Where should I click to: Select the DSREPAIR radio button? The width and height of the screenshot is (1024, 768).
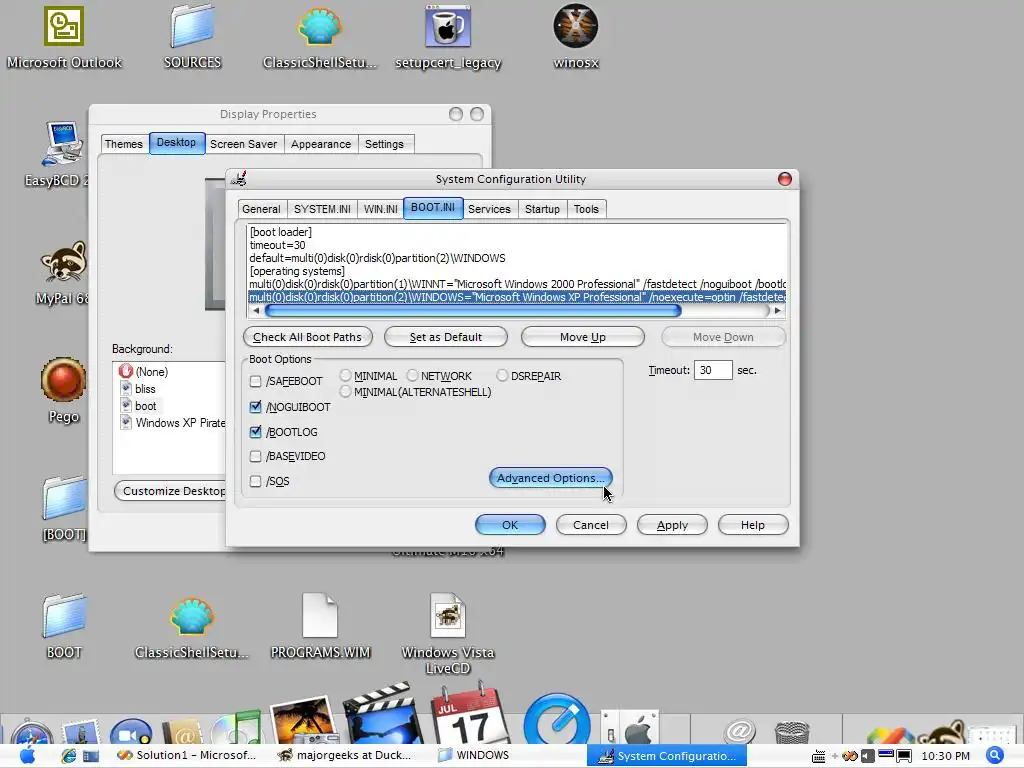(502, 375)
